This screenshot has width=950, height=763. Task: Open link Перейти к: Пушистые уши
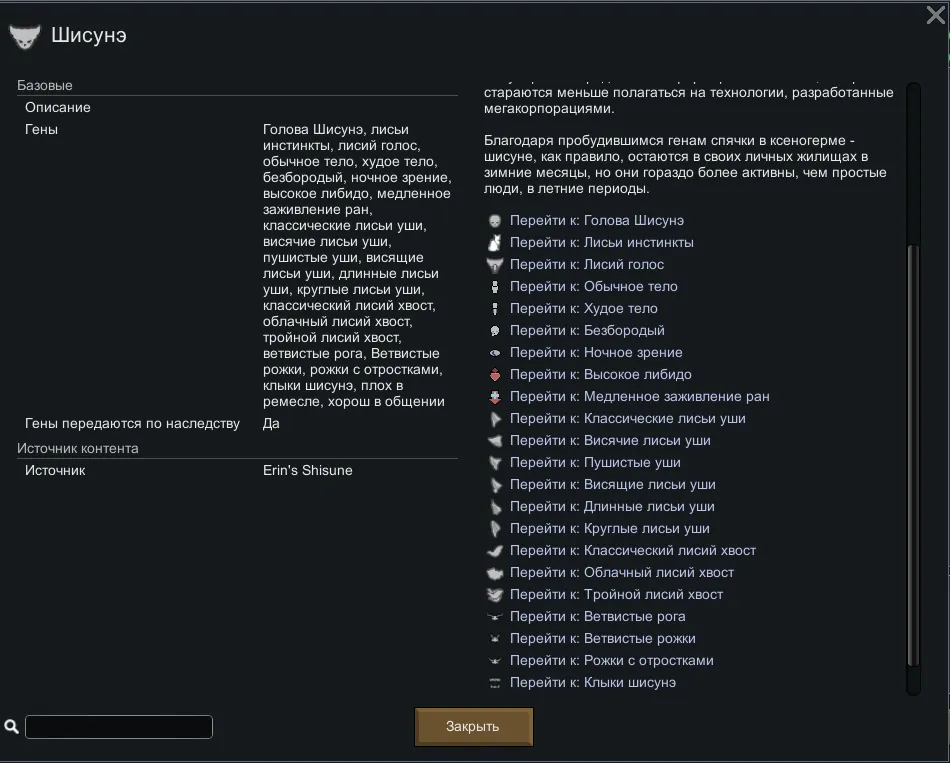point(595,463)
